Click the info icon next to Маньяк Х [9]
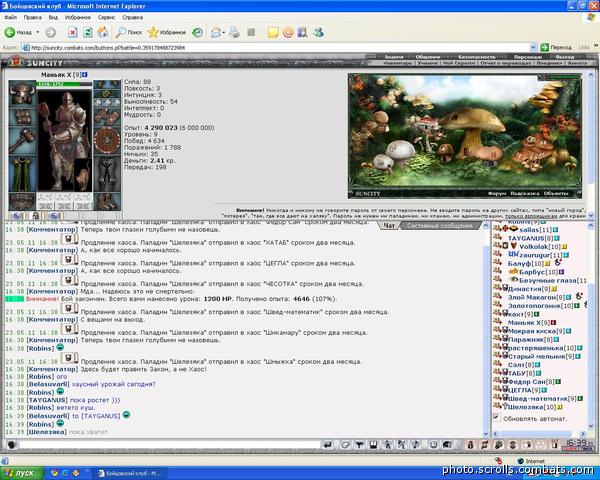Viewport: 600px width, 480px height. pos(85,75)
